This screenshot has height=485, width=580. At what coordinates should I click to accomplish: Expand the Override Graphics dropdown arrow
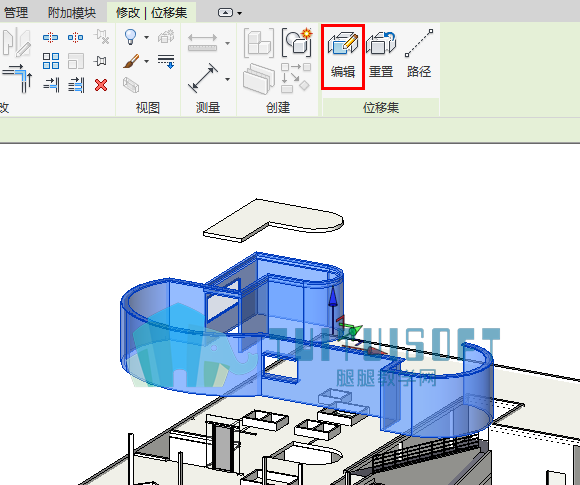point(146,61)
